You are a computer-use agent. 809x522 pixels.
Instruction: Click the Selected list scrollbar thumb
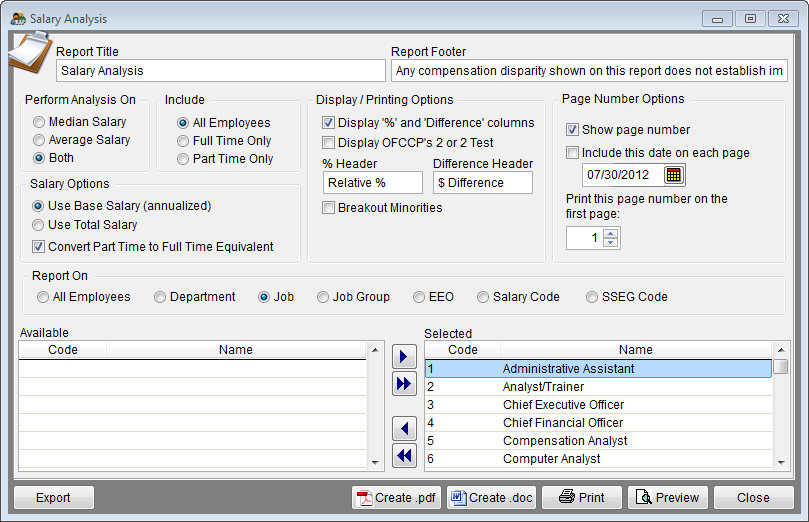click(x=781, y=366)
